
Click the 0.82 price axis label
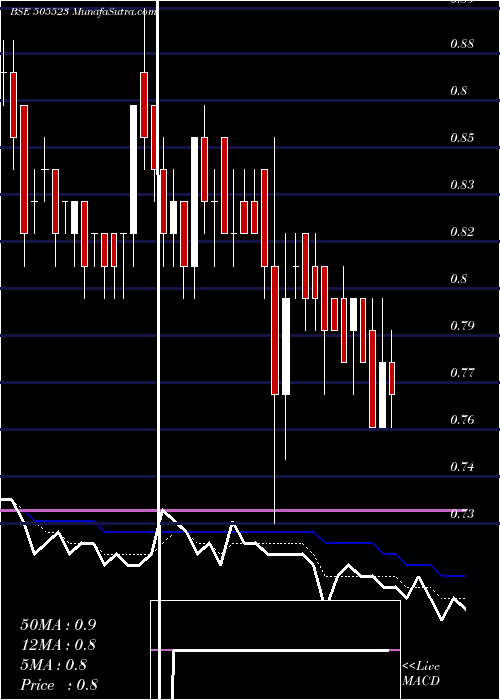click(x=462, y=232)
